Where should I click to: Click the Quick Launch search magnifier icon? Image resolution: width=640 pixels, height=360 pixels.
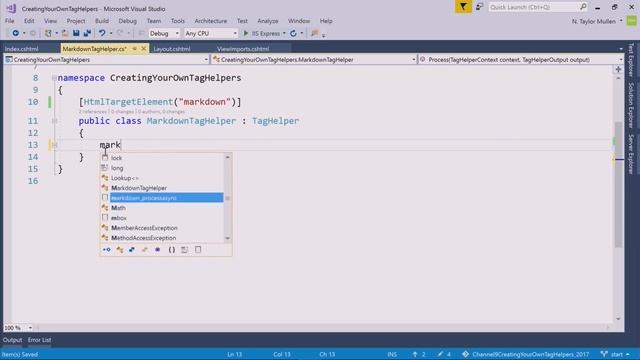pyautogui.click(x=583, y=7)
